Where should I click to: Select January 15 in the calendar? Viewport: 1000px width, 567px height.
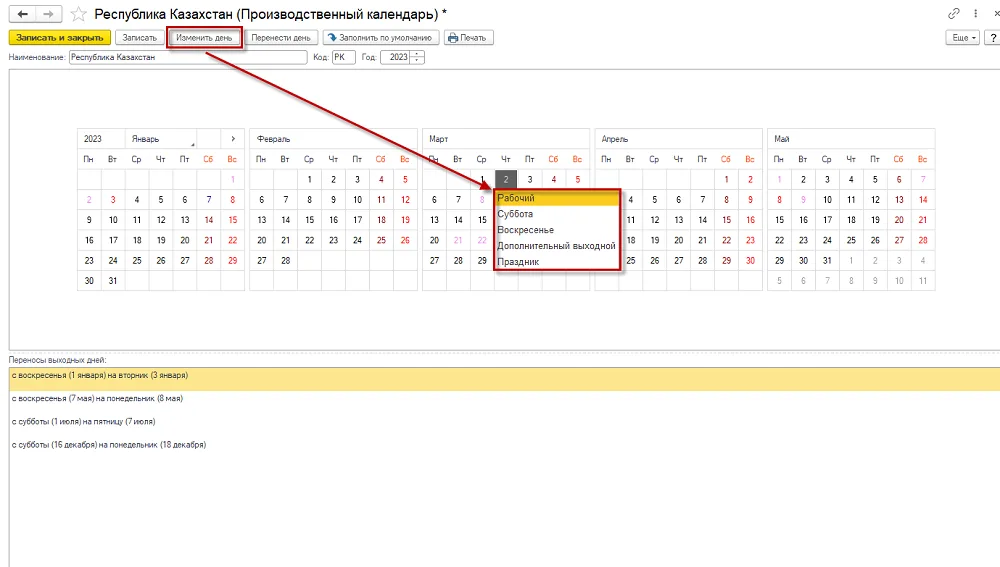point(233,220)
